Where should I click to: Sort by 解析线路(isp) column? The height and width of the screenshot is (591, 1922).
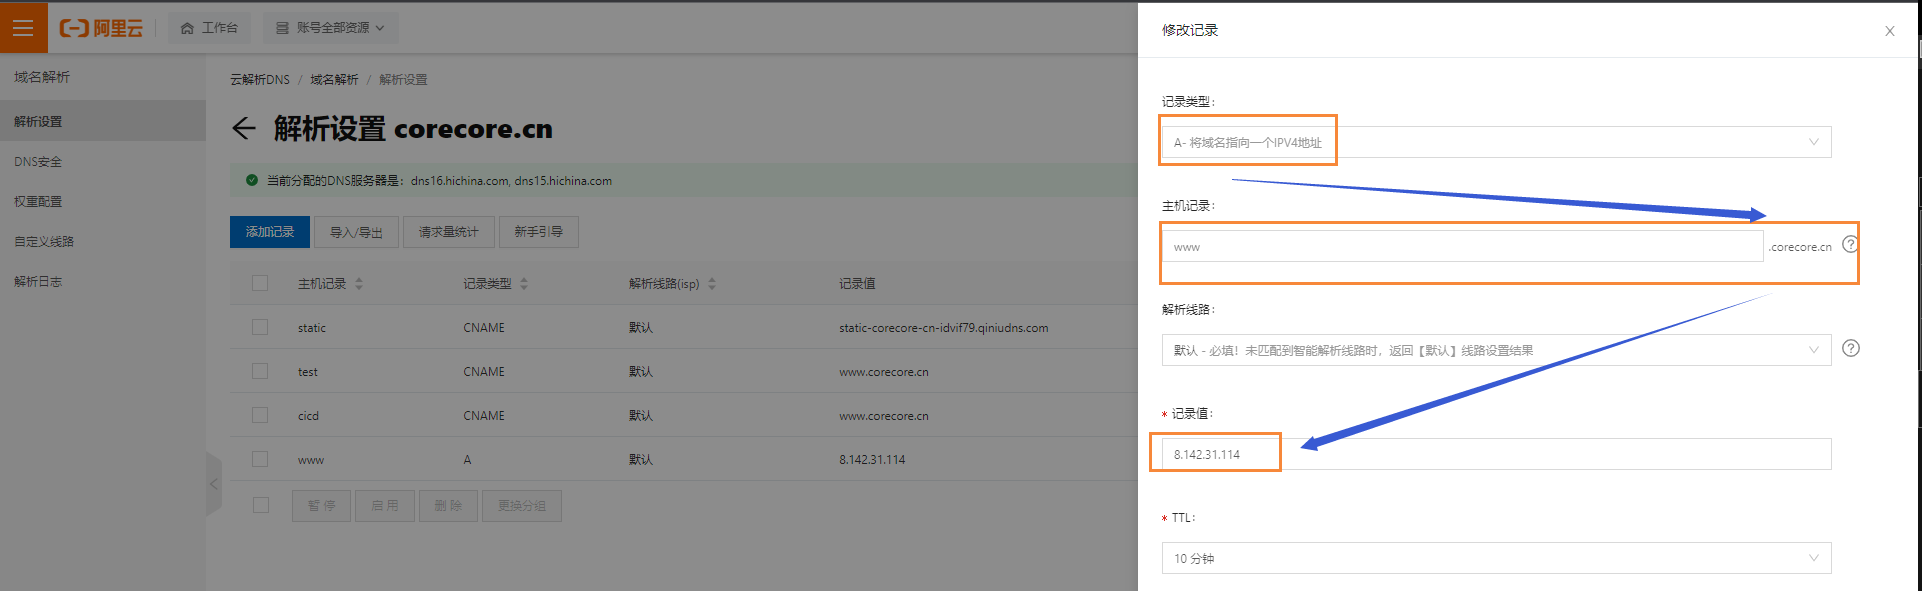pos(712,284)
